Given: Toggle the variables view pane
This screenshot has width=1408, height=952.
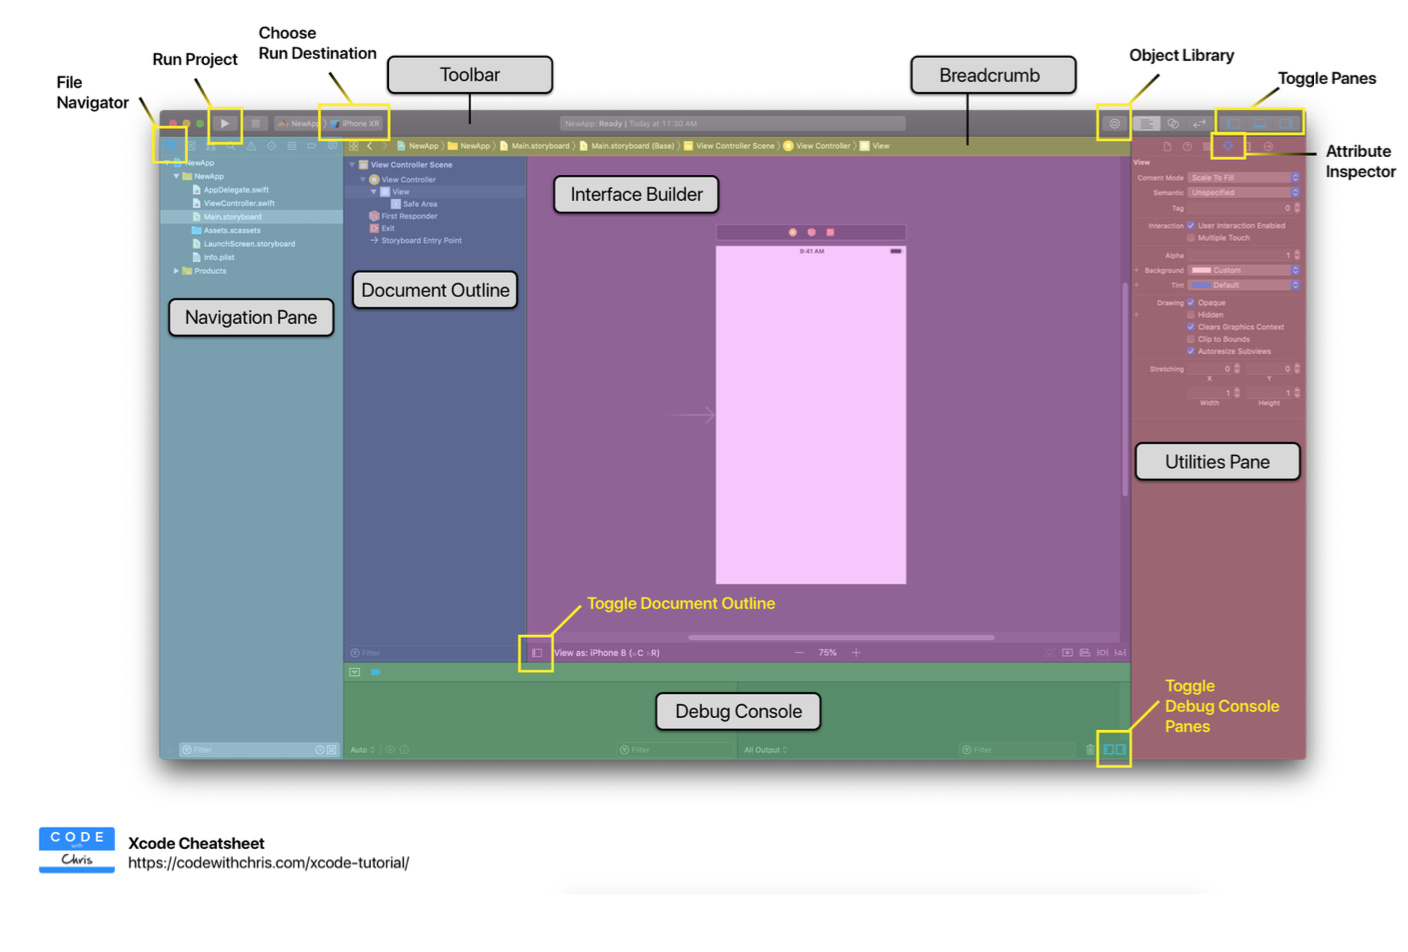Looking at the screenshot, I should [1108, 749].
